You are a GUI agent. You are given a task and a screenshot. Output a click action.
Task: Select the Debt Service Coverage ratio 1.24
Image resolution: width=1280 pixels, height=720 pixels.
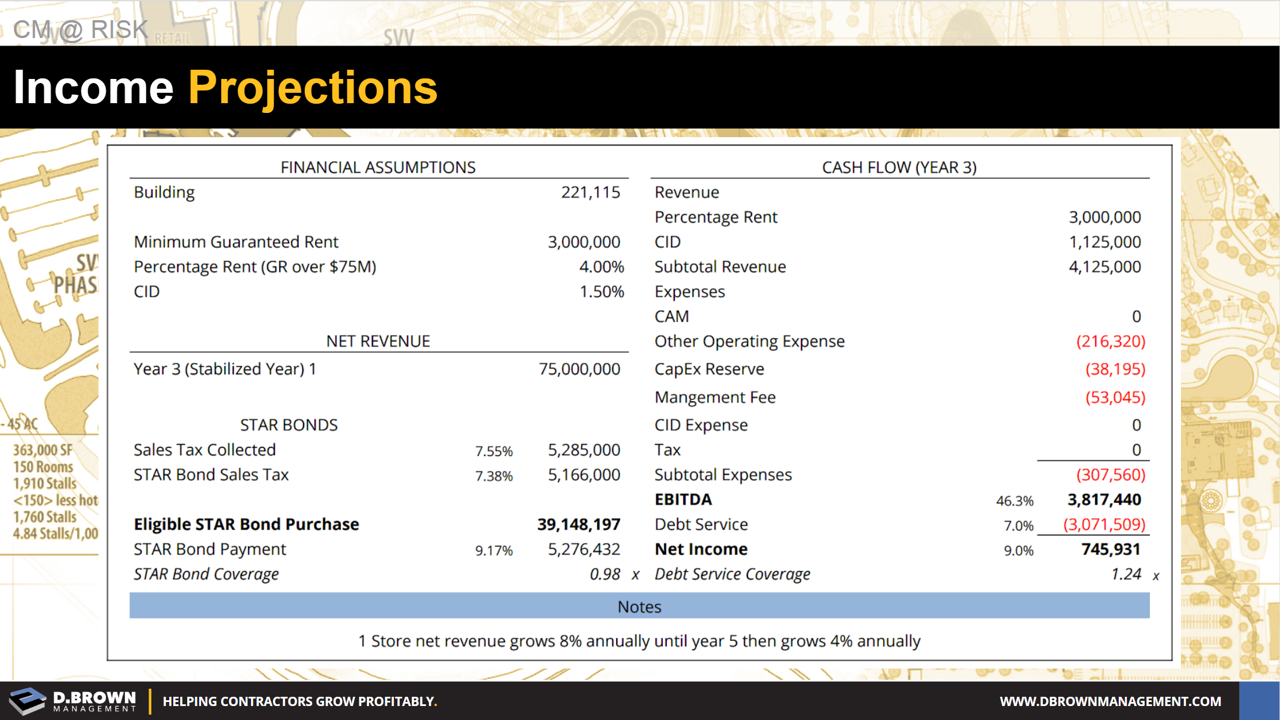tap(1134, 574)
